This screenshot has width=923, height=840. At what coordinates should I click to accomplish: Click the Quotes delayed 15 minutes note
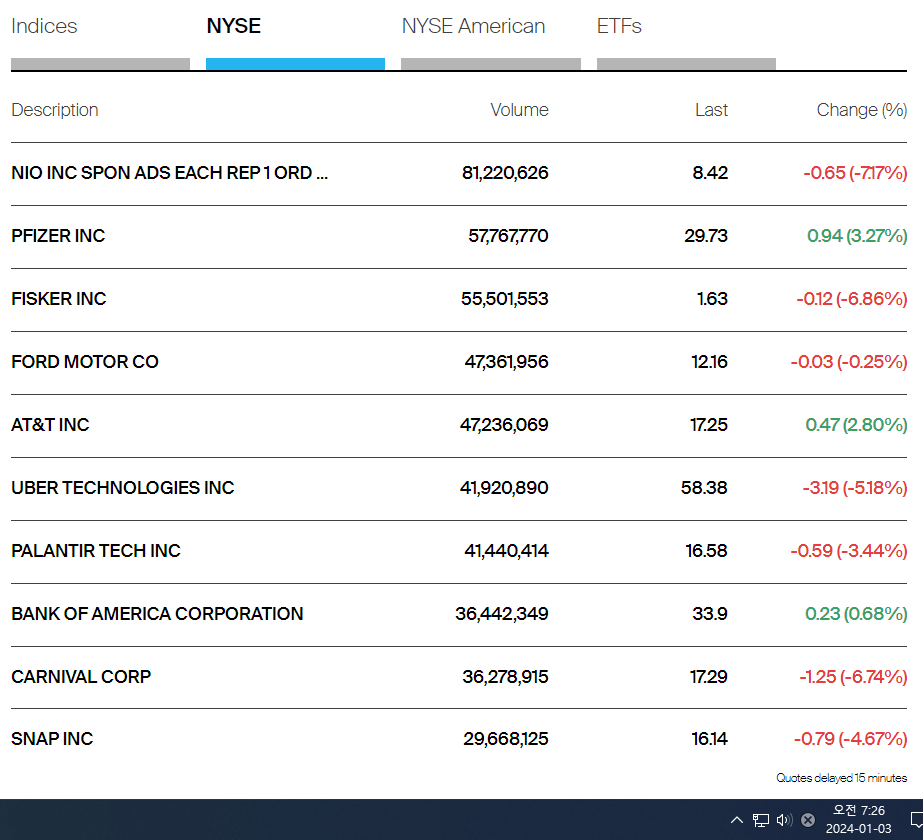(x=841, y=778)
